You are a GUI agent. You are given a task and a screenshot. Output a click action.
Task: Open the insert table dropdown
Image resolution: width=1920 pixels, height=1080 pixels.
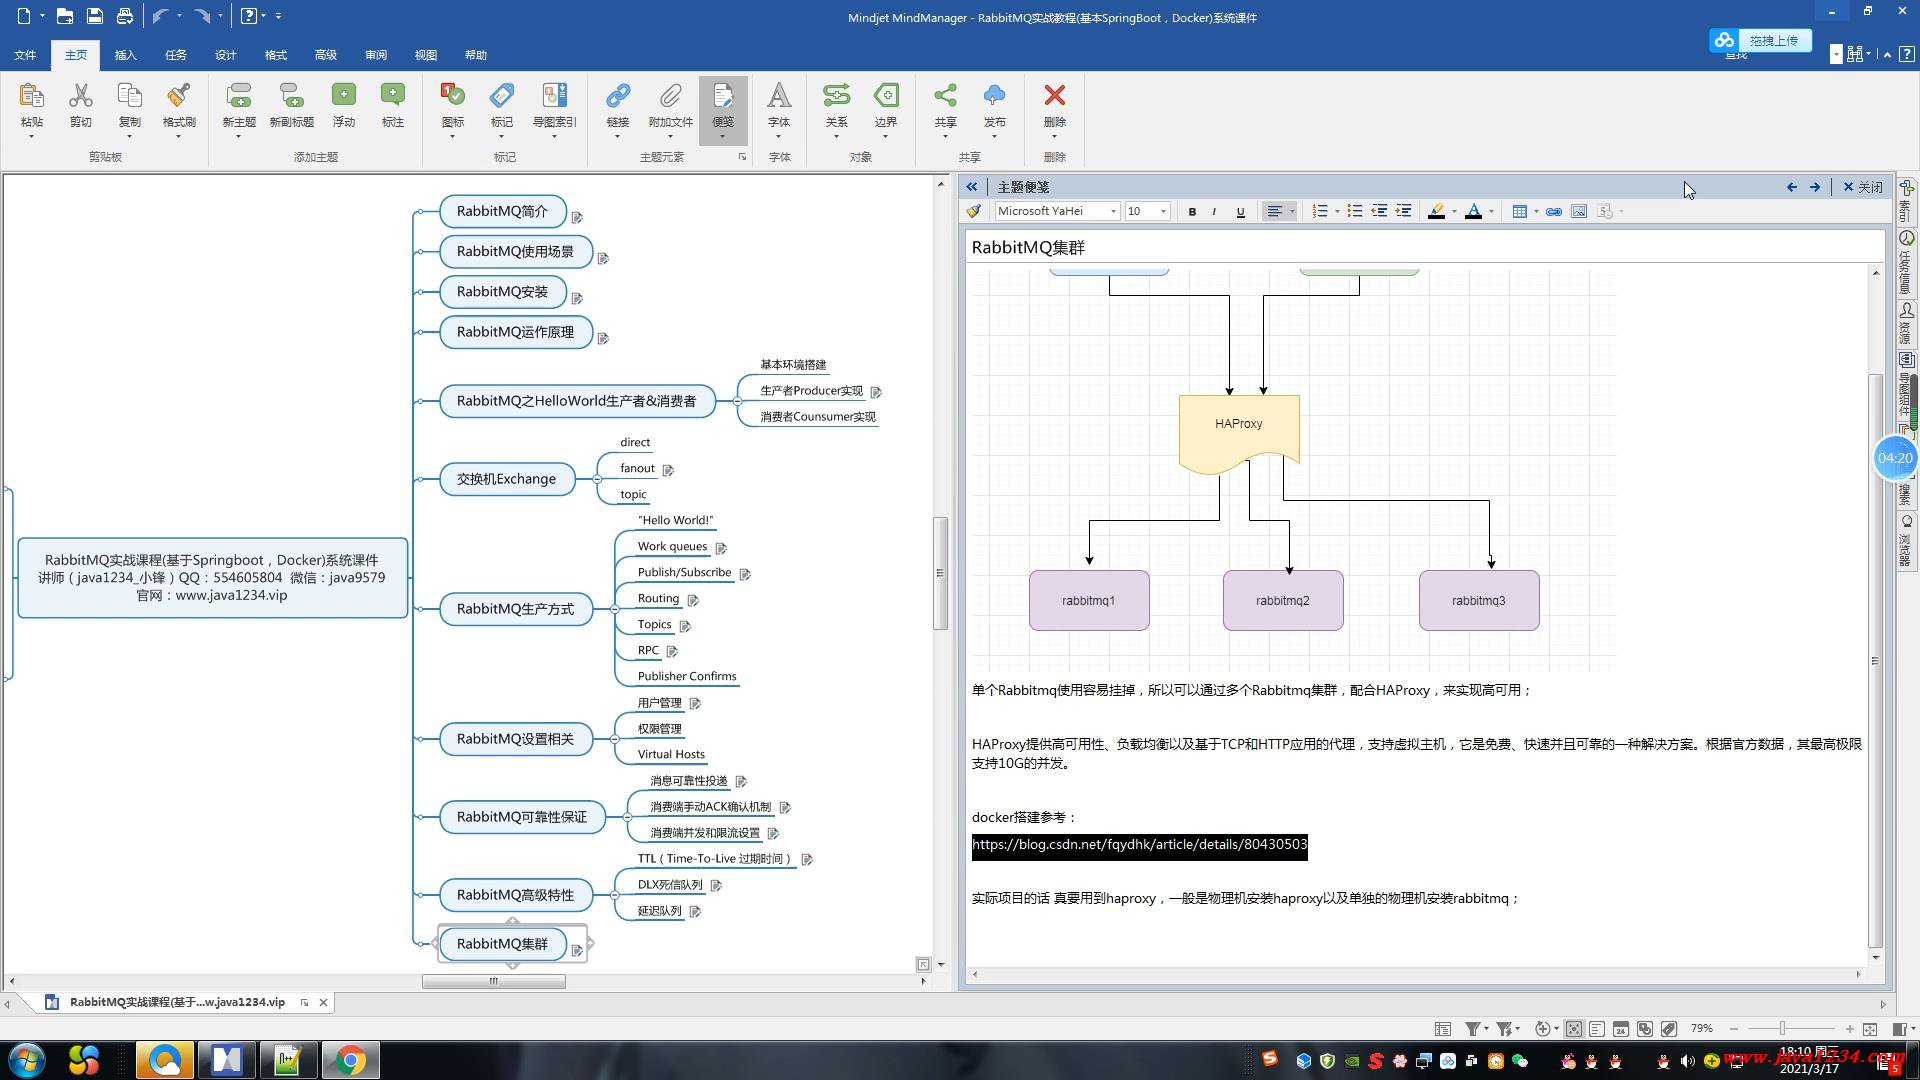1536,211
